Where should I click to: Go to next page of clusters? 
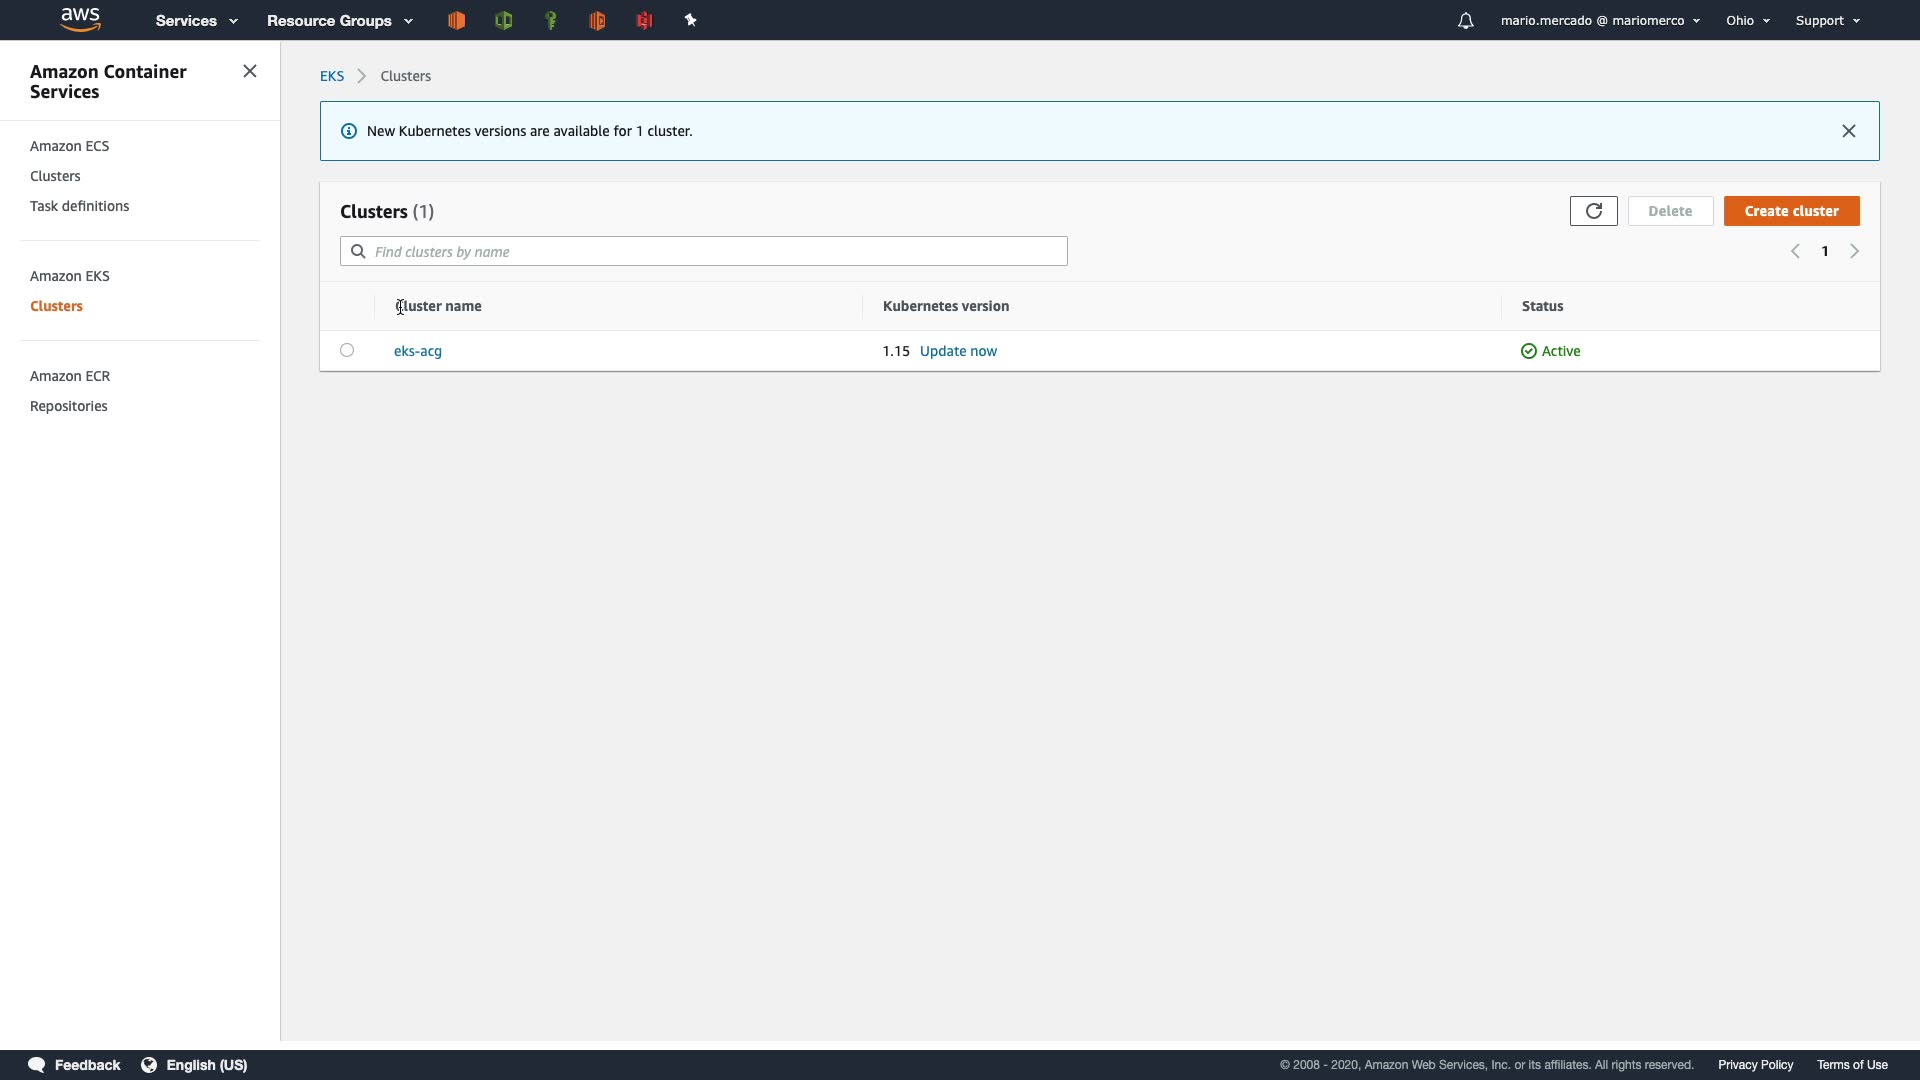(x=1854, y=251)
